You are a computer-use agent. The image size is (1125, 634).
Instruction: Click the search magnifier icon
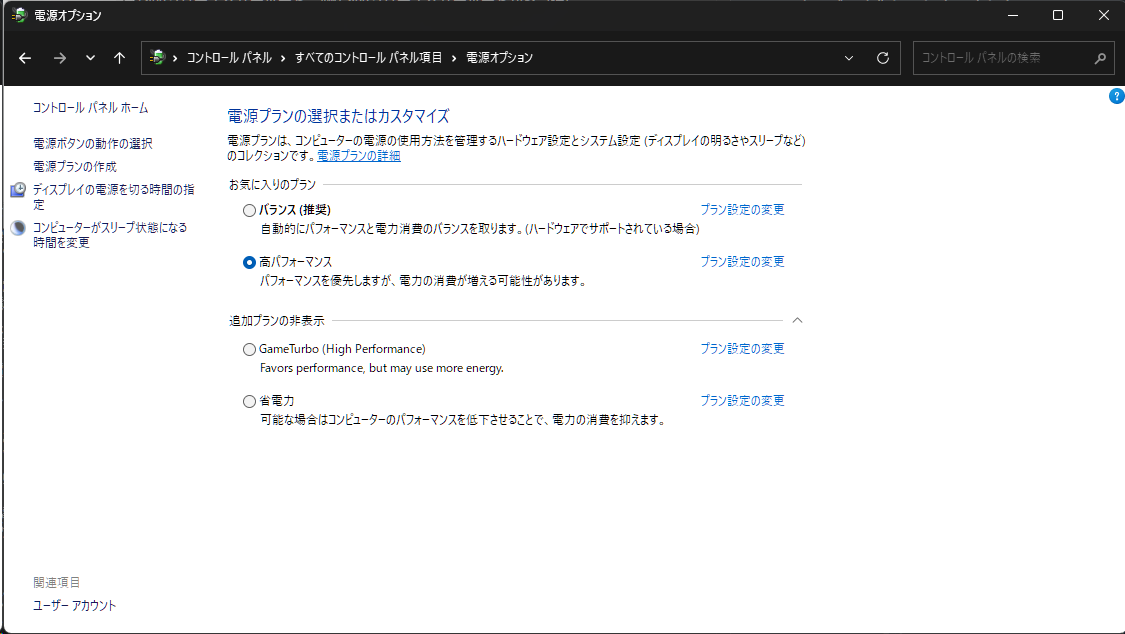click(x=1100, y=58)
